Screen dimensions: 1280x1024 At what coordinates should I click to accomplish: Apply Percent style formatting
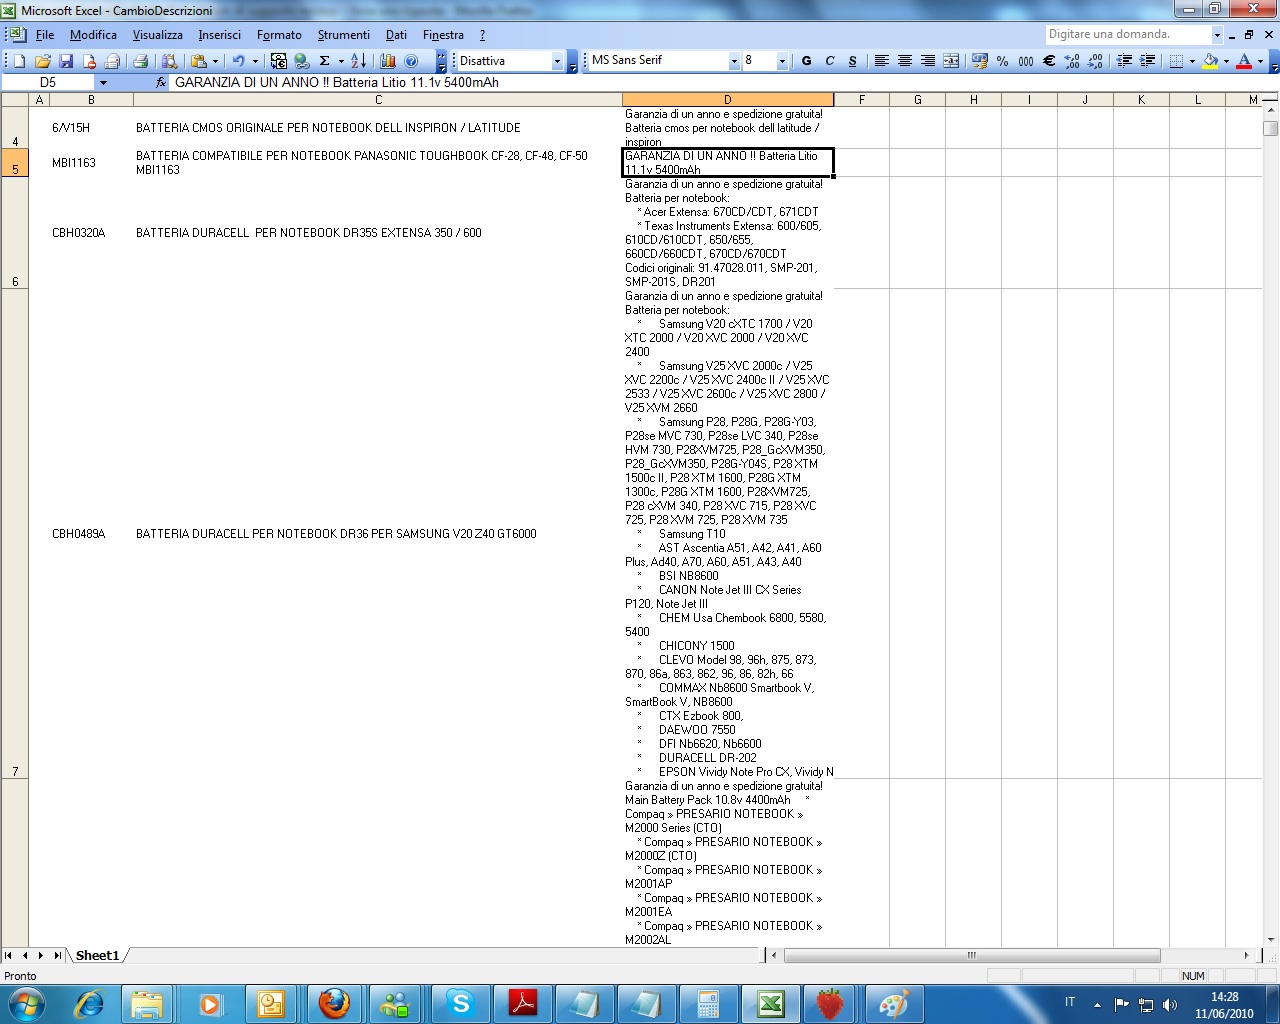click(1002, 61)
